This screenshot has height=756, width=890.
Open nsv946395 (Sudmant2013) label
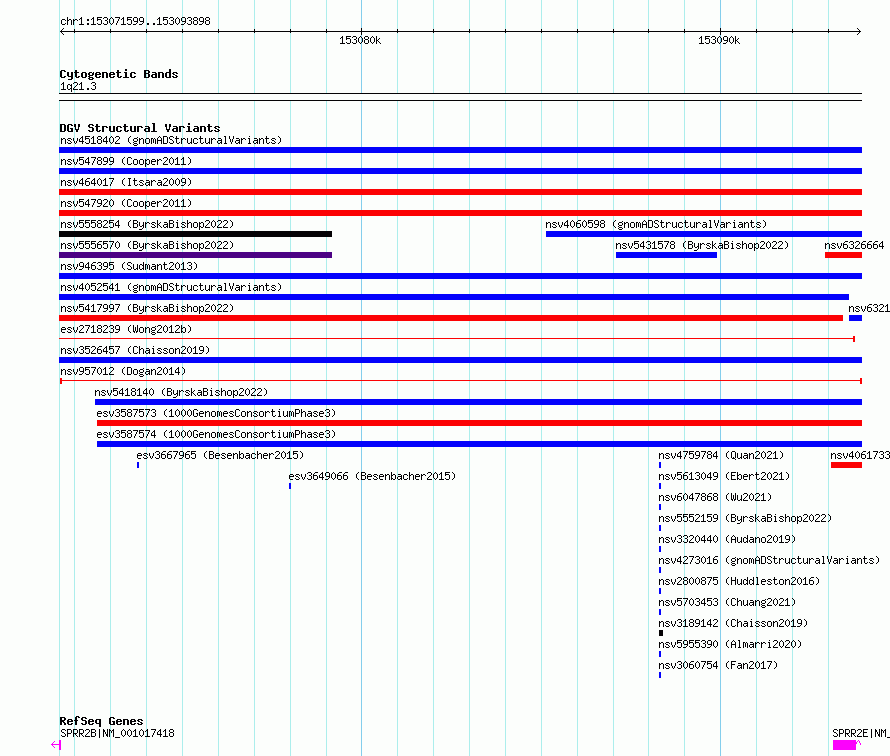point(129,266)
